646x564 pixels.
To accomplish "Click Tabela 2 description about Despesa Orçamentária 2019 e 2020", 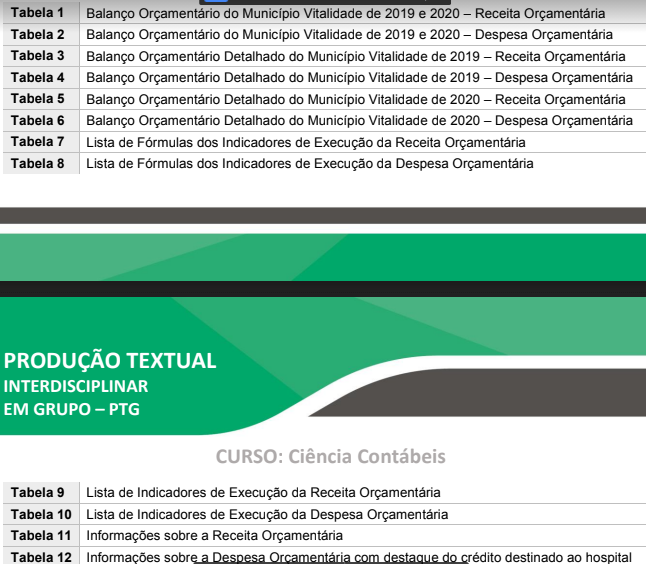I will pyautogui.click(x=349, y=35).
